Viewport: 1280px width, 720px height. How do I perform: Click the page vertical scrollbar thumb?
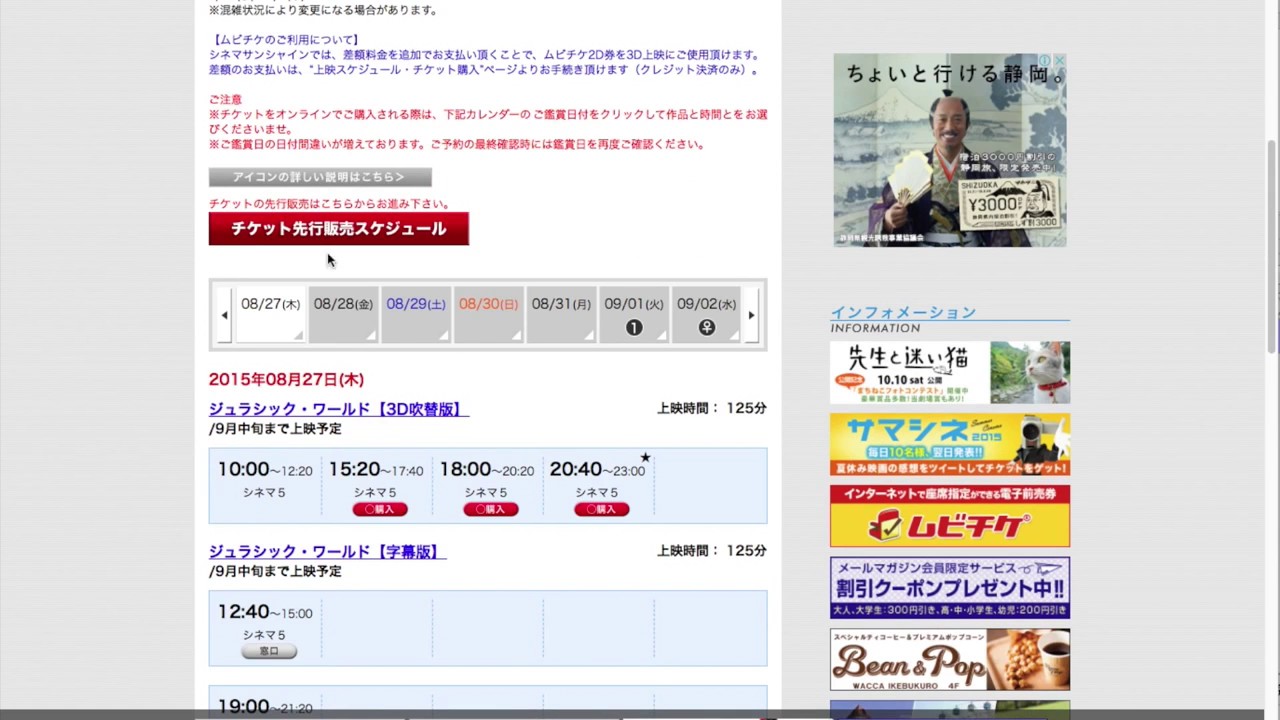click(1272, 245)
